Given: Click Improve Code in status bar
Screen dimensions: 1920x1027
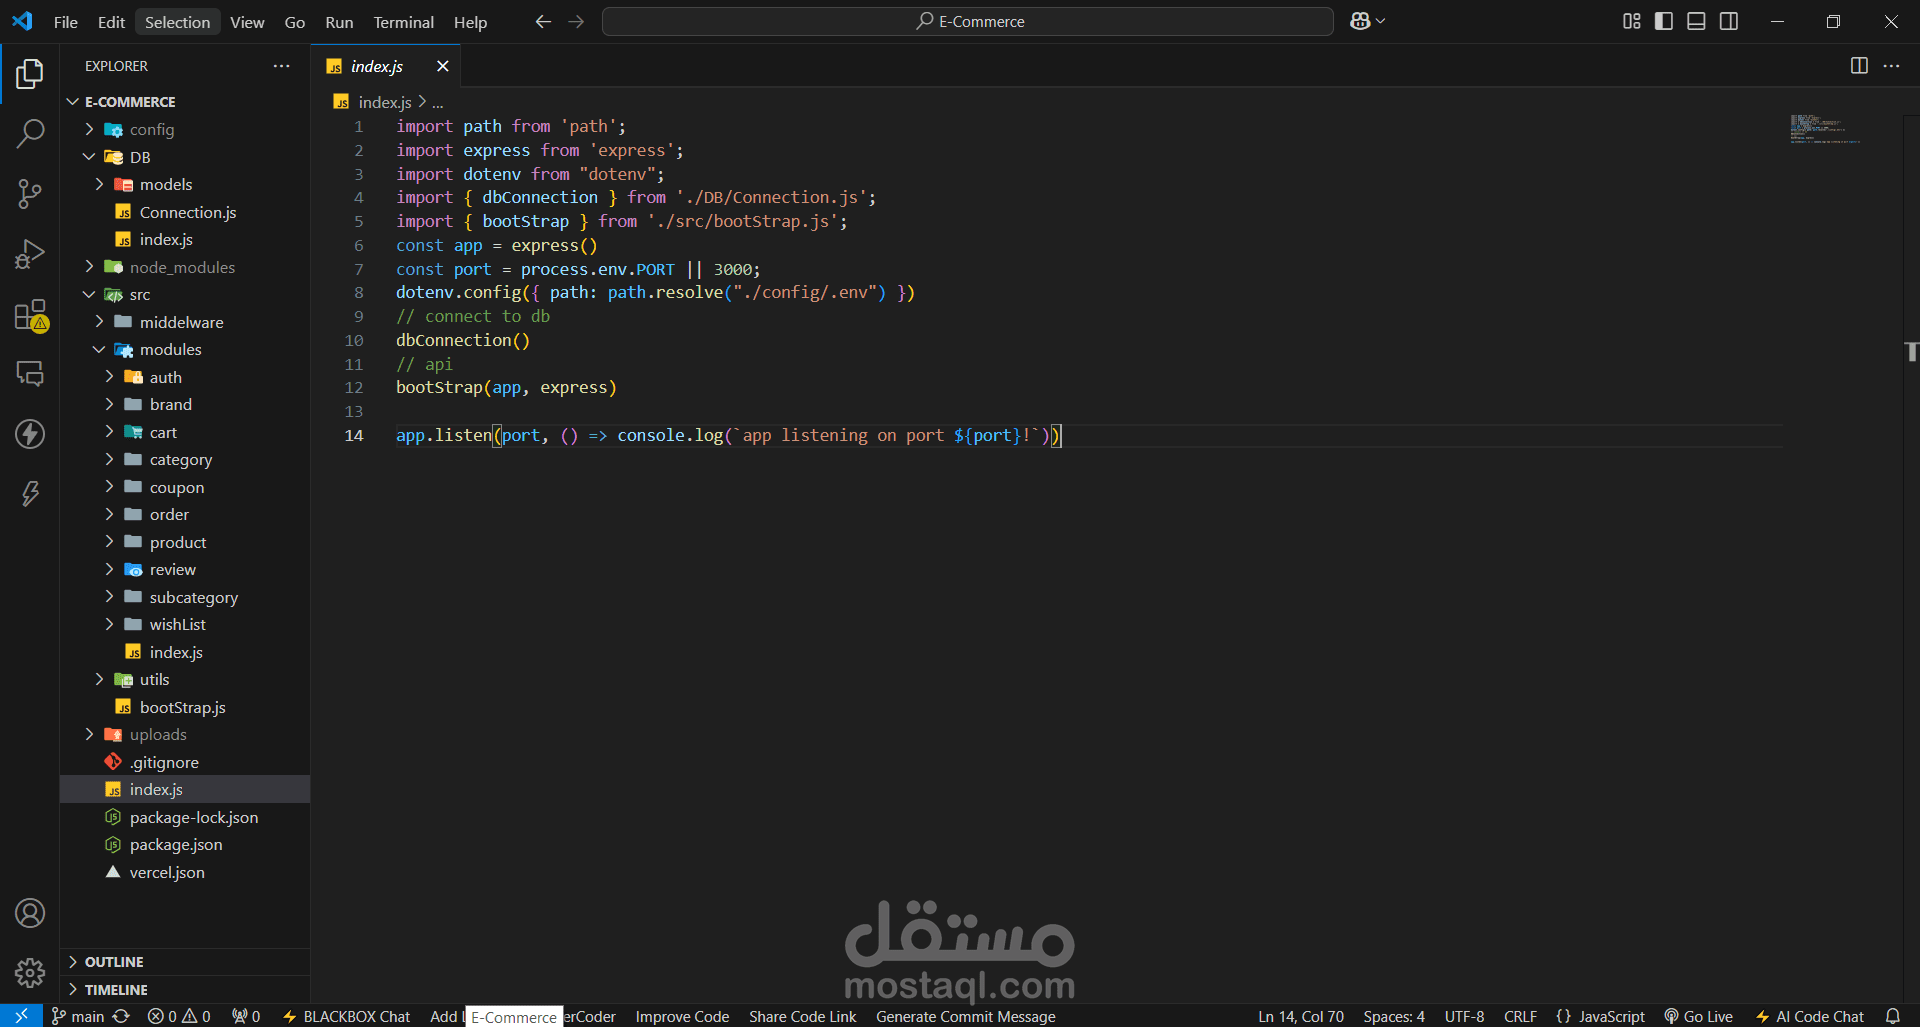Looking at the screenshot, I should coord(682,1016).
